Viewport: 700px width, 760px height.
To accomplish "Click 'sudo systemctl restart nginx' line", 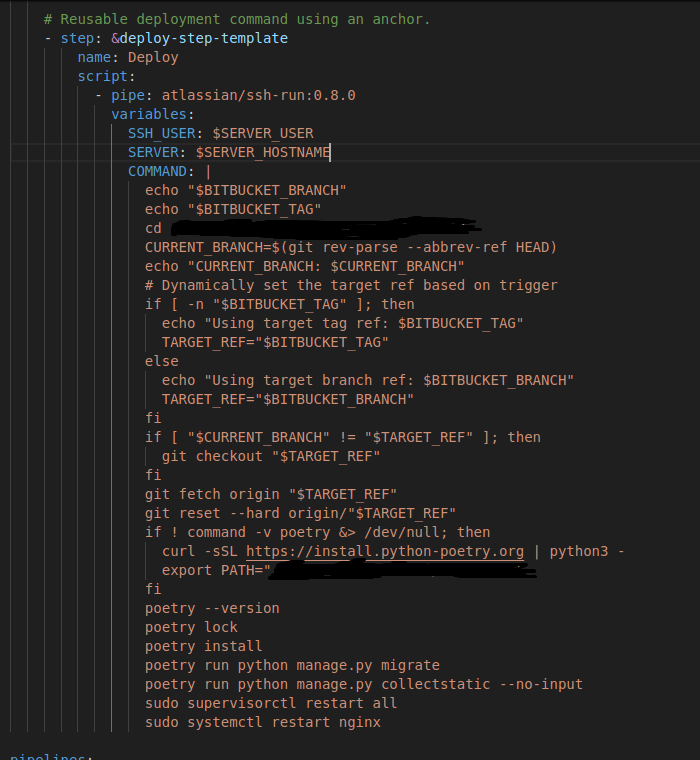I will click(x=263, y=723).
